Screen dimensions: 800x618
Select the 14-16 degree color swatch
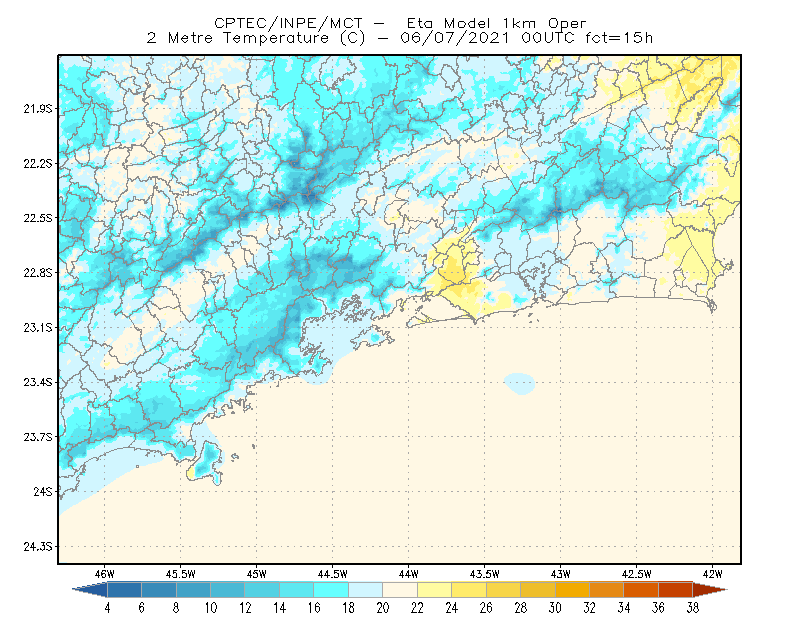297,590
